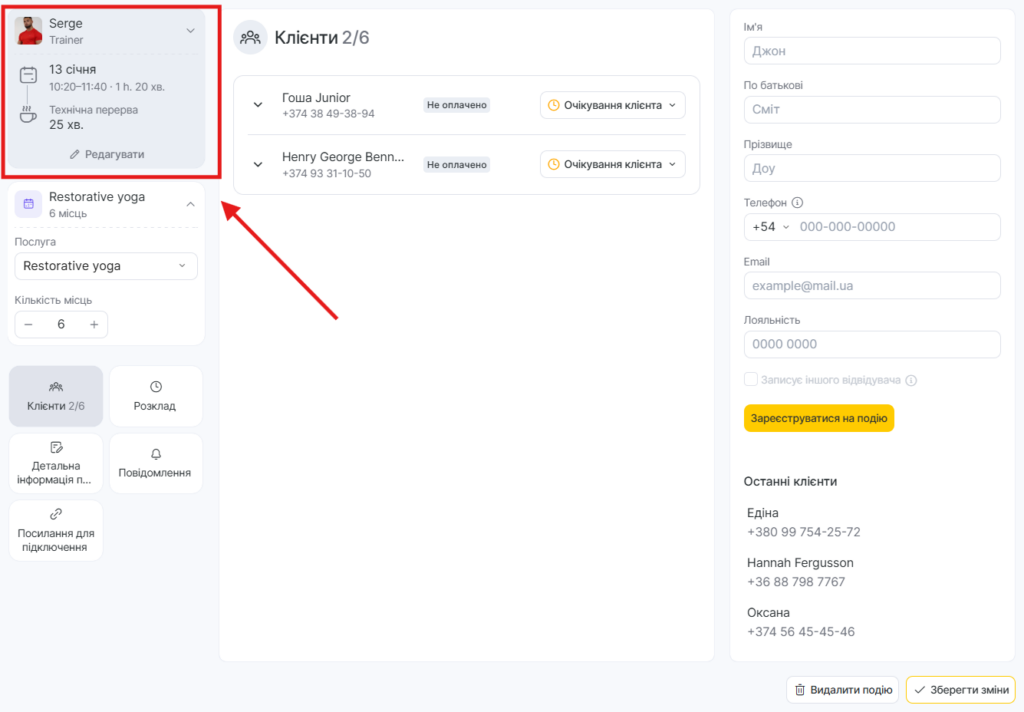1024x712 pixels.
Task: Click the plus button in Кількість місць
Action: point(94,325)
